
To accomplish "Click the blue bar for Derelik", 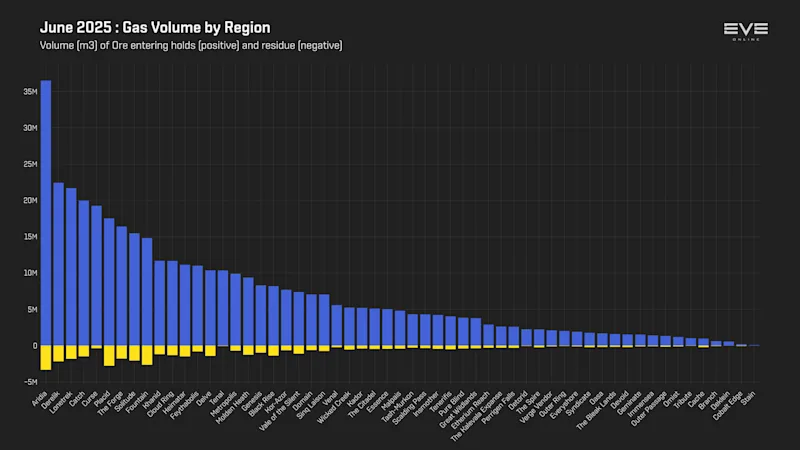I will click(59, 264).
